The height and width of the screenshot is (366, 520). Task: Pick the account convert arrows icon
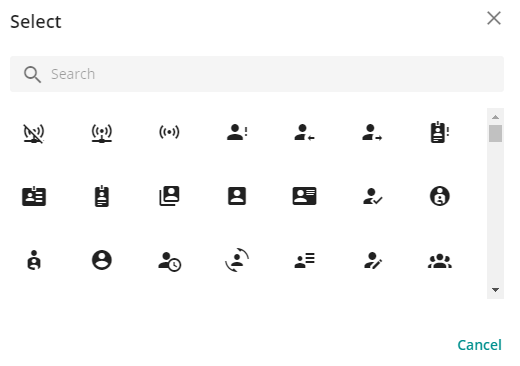(237, 260)
